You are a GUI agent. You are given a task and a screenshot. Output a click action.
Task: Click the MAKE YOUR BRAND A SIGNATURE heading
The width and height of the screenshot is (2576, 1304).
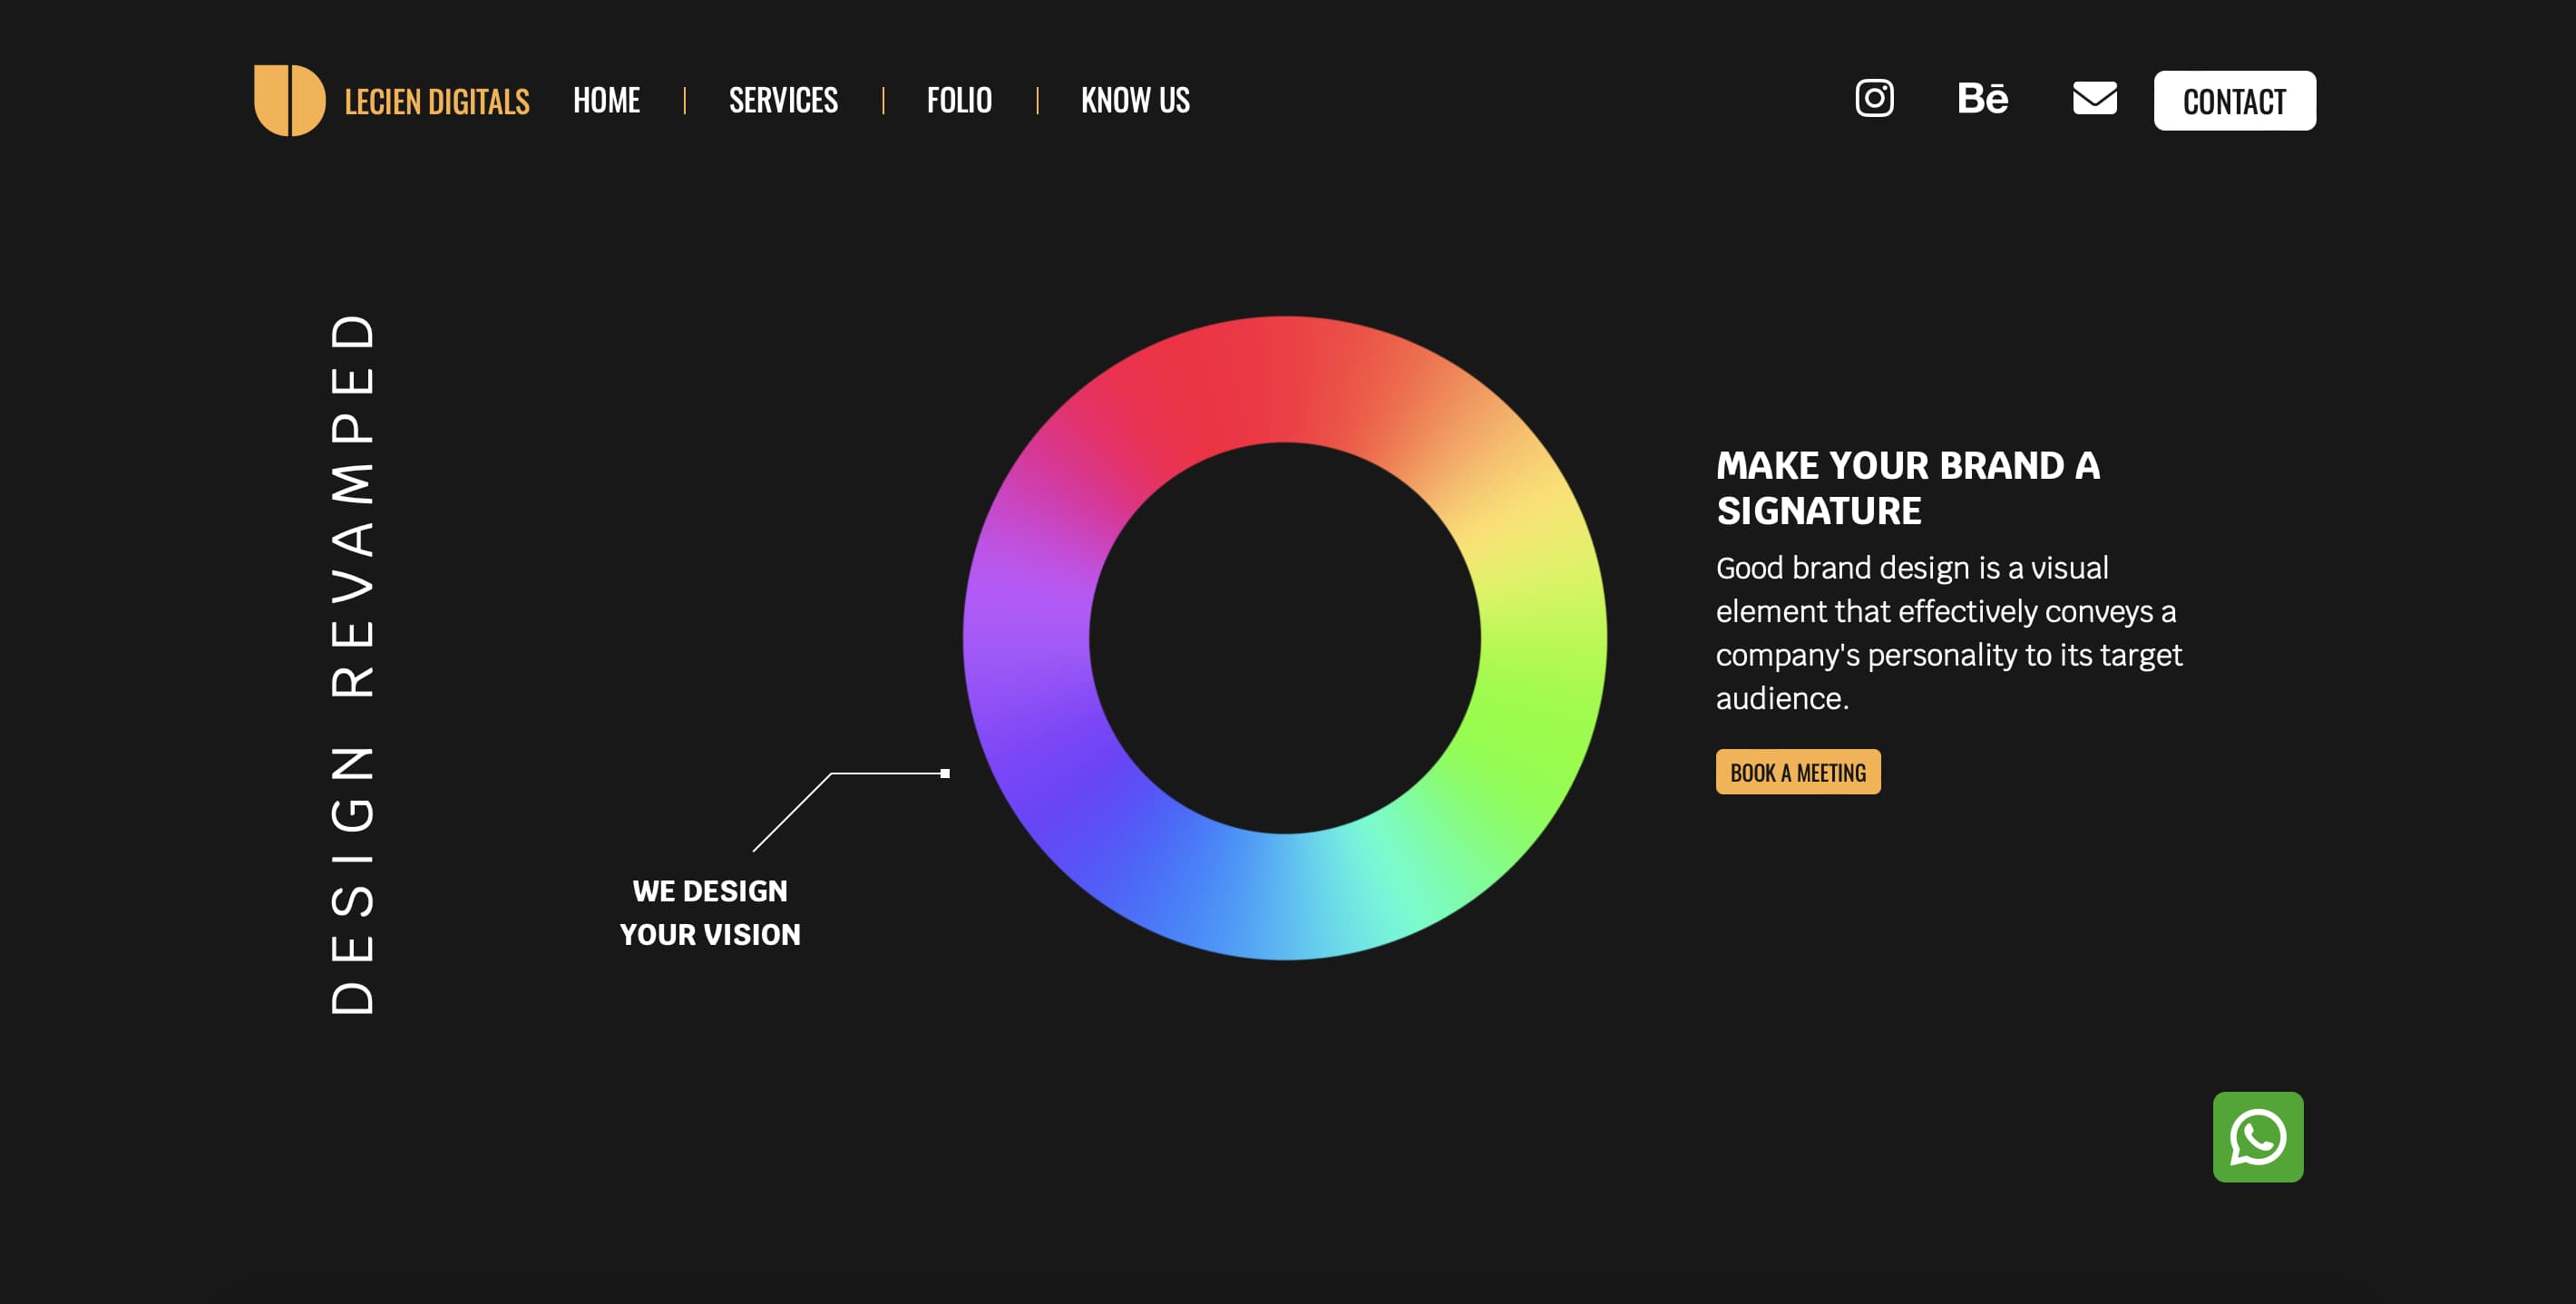[x=1907, y=488]
